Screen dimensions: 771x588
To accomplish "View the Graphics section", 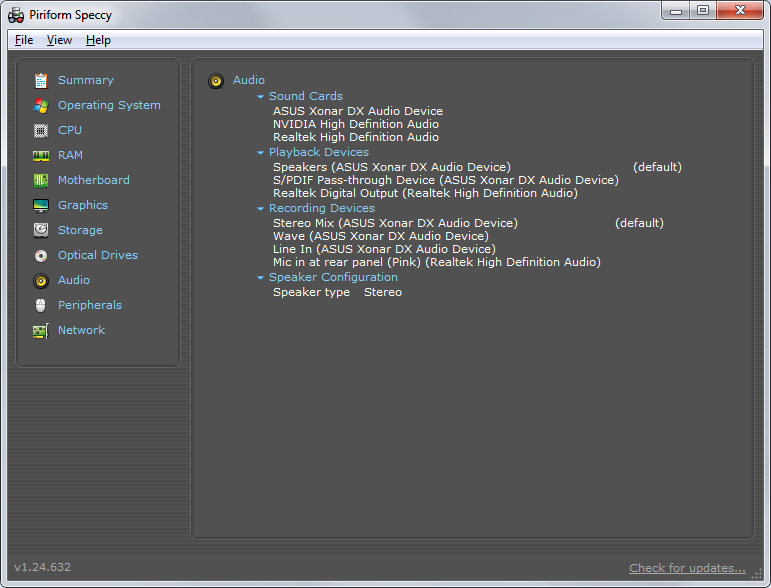I will (x=83, y=205).
